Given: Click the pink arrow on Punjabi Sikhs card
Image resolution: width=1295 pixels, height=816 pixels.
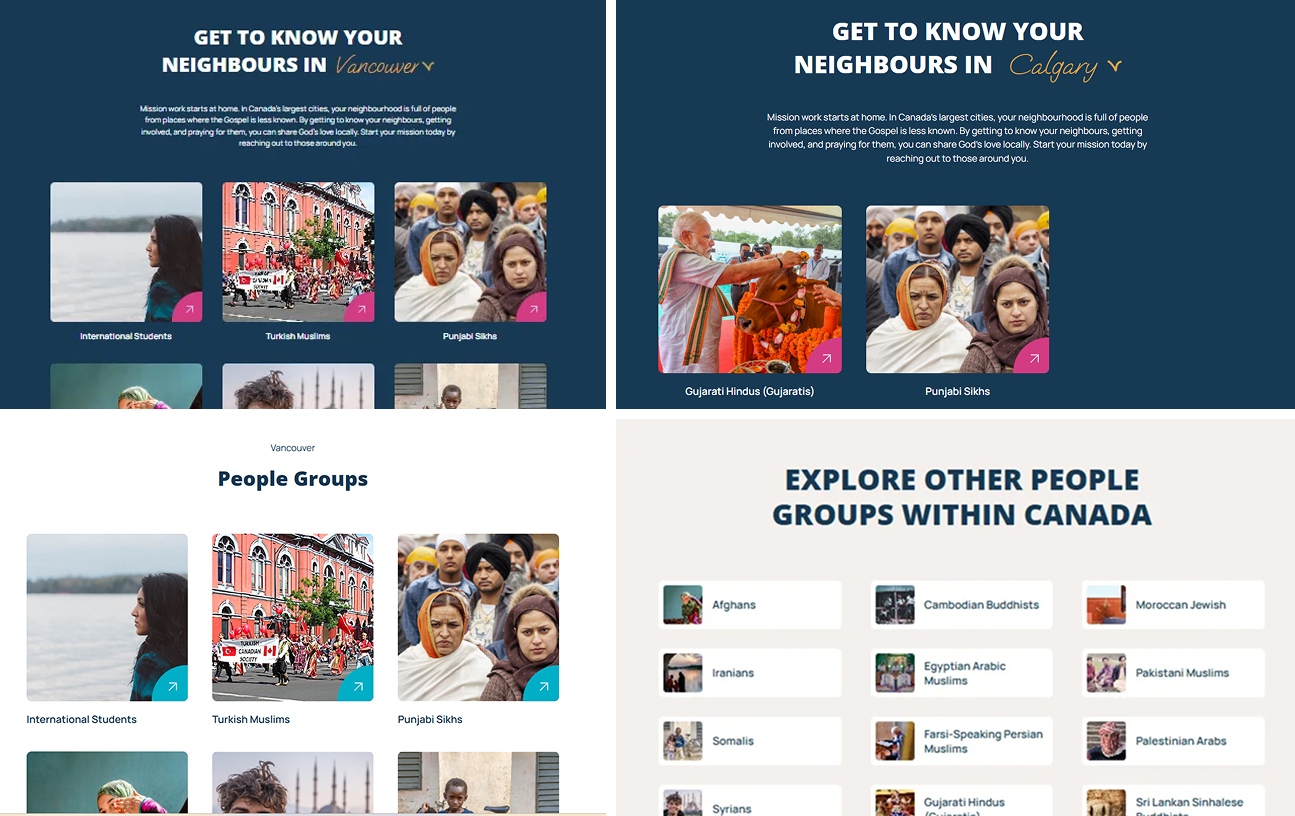Looking at the screenshot, I should click(x=533, y=307).
